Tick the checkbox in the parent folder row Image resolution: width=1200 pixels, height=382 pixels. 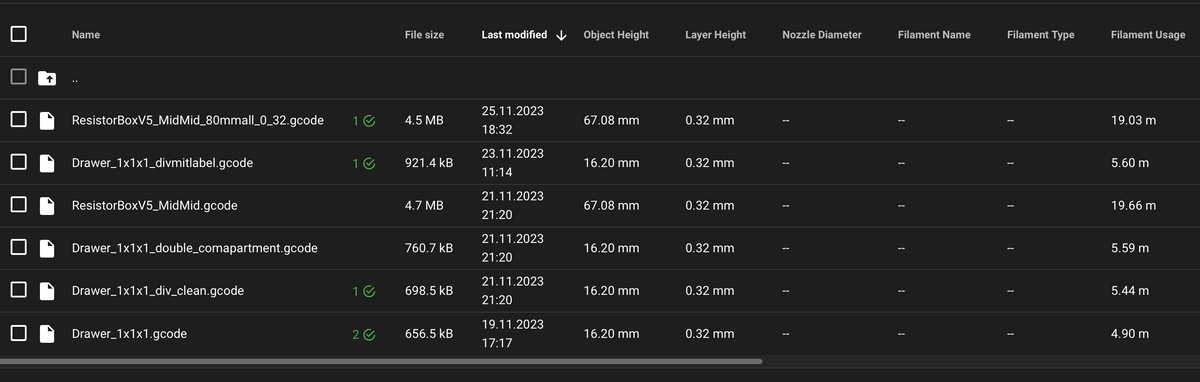click(18, 77)
